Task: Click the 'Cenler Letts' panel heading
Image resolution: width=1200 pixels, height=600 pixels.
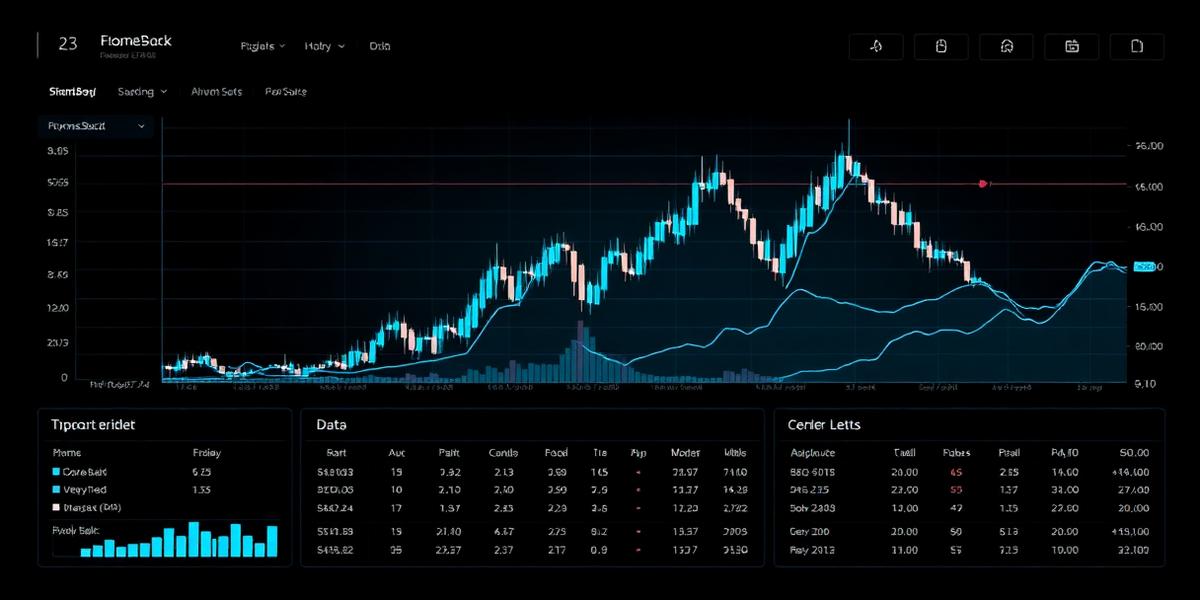Action: point(825,424)
